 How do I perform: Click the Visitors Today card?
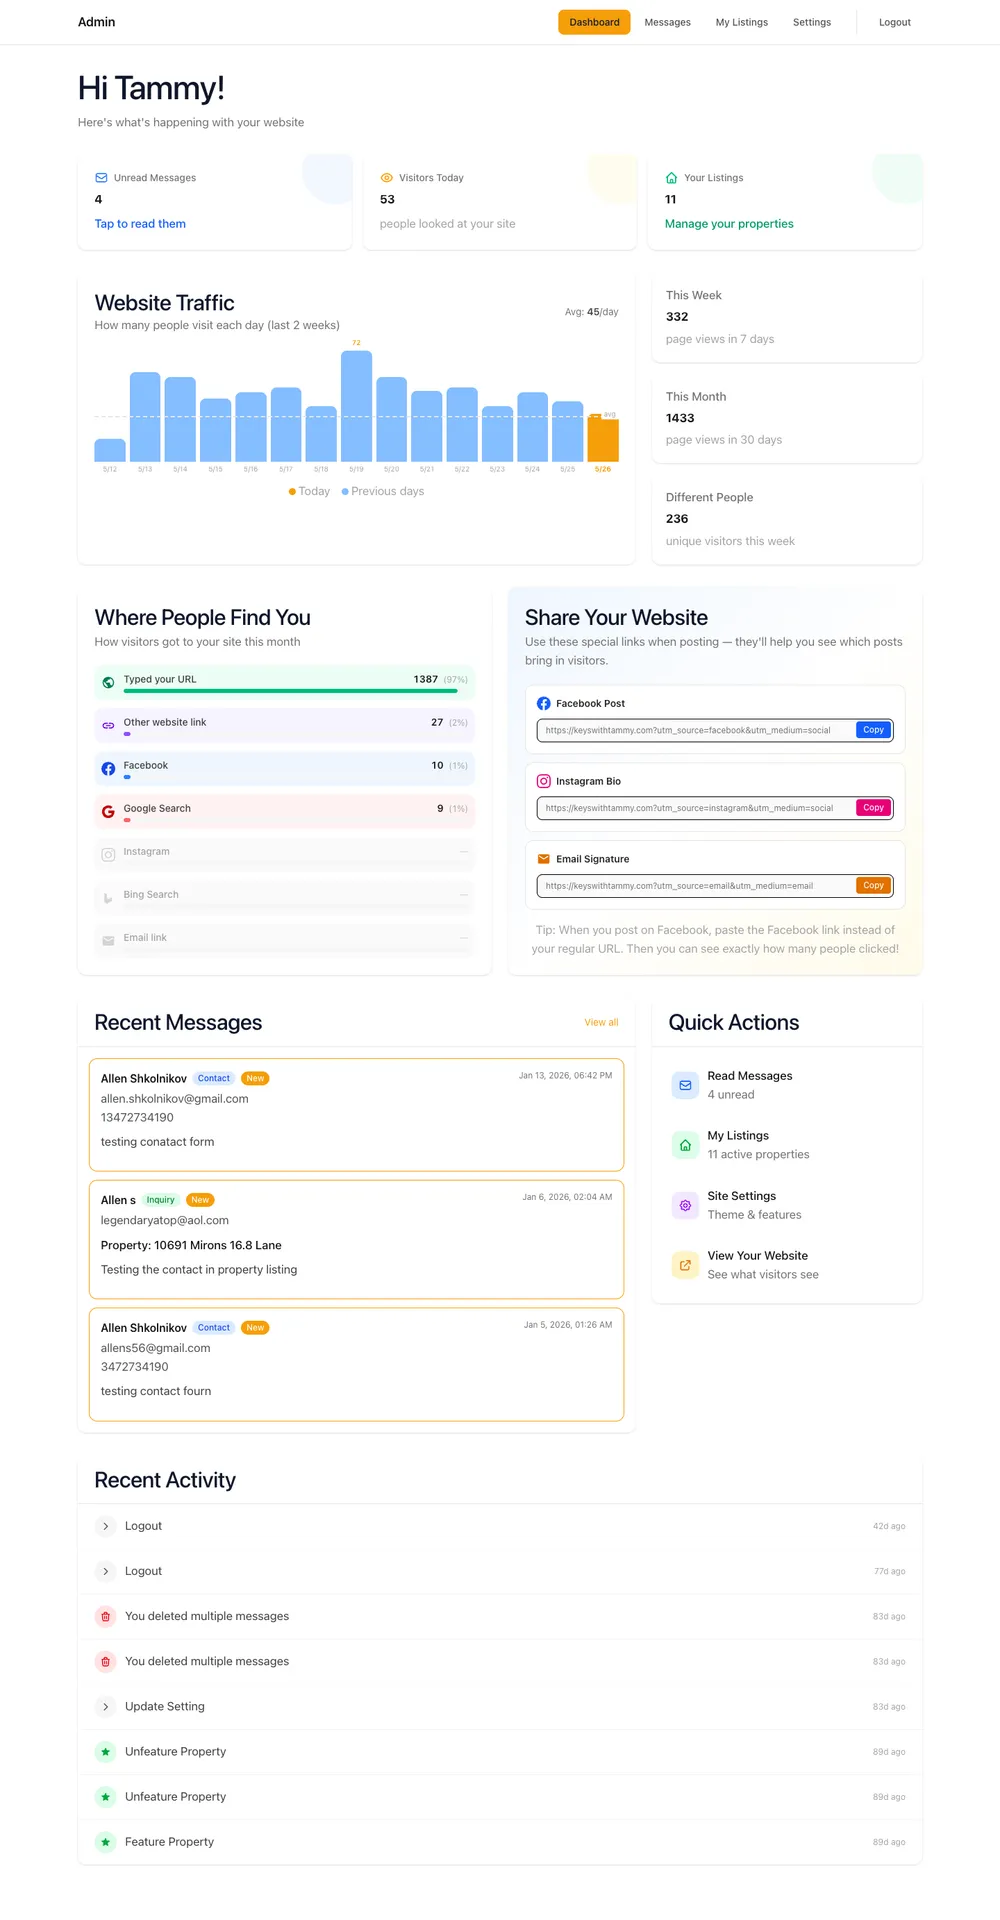click(x=500, y=202)
